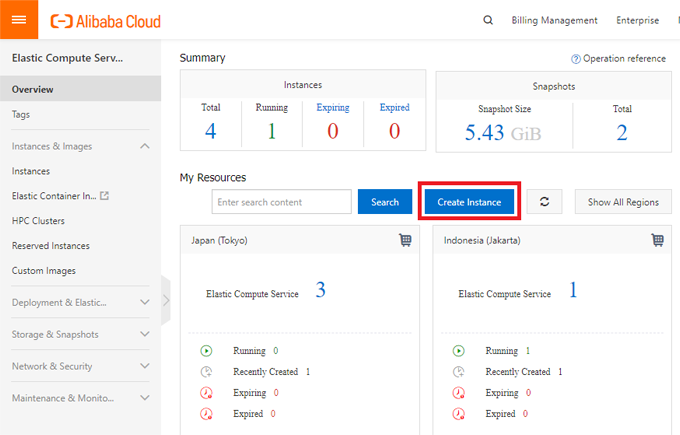Click the Running instances count 1 in Summary
Viewport: 680px width, 435px height.
272,131
